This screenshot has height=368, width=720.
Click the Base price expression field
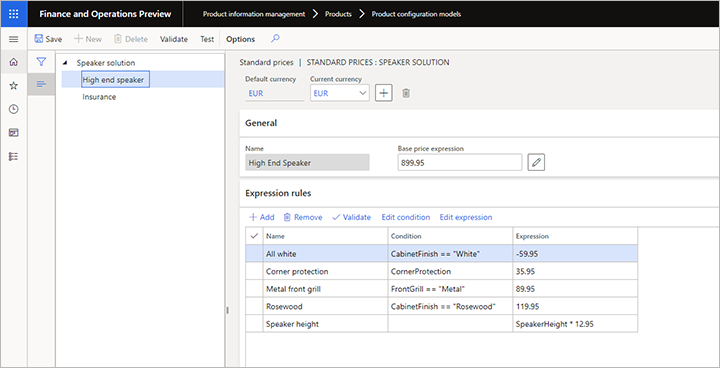tap(460, 163)
